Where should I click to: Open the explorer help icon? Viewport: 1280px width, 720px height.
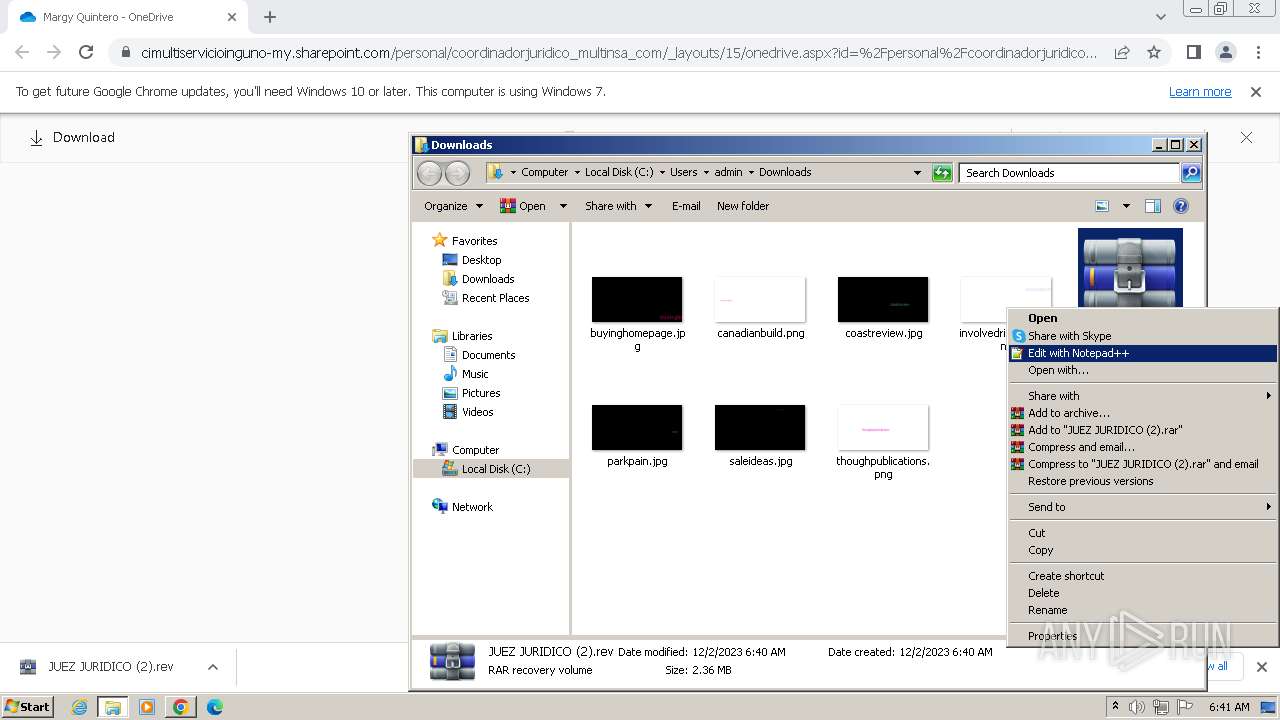point(1181,206)
